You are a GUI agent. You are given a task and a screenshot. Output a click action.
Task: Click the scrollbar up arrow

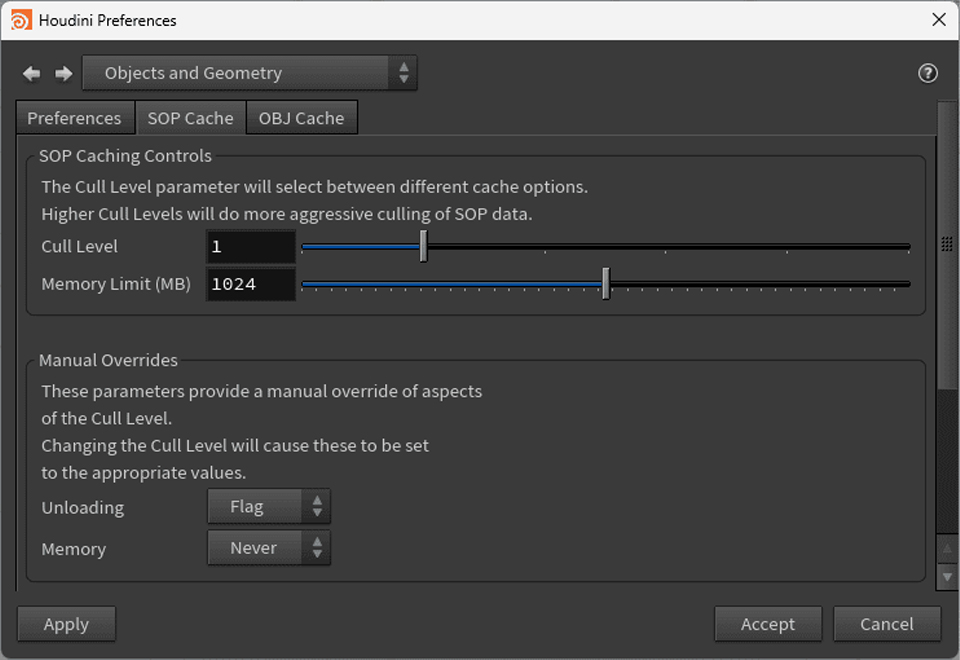(x=946, y=549)
